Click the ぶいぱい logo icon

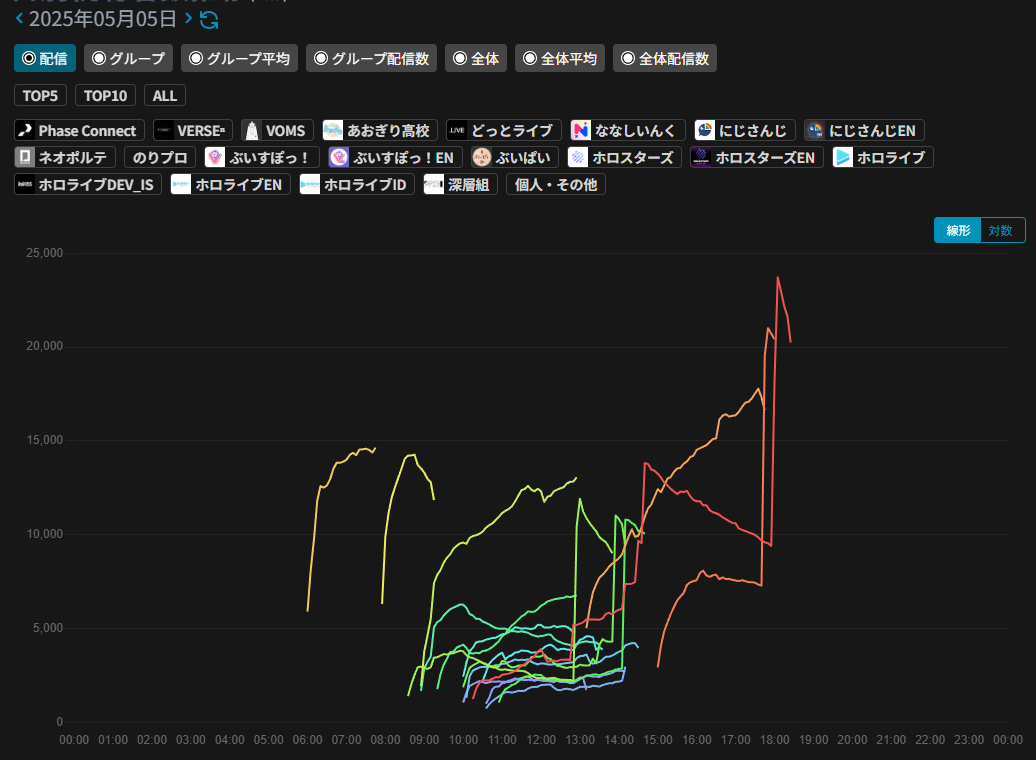[482, 157]
